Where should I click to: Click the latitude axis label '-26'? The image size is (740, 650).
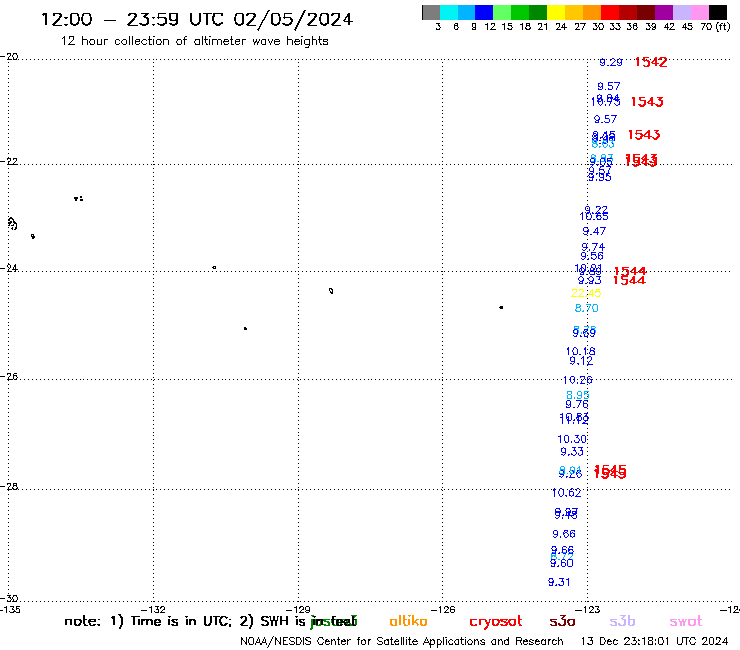[9, 377]
